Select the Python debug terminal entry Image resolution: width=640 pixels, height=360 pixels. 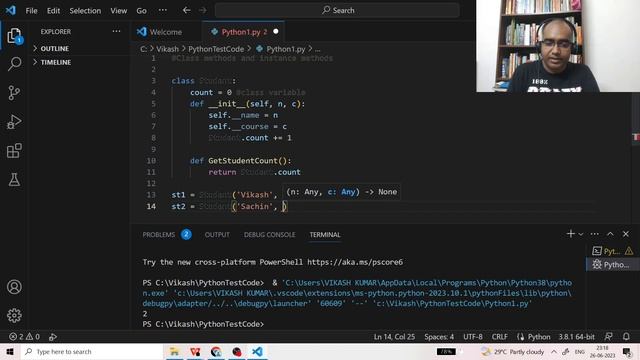pyautogui.click(x=613, y=264)
